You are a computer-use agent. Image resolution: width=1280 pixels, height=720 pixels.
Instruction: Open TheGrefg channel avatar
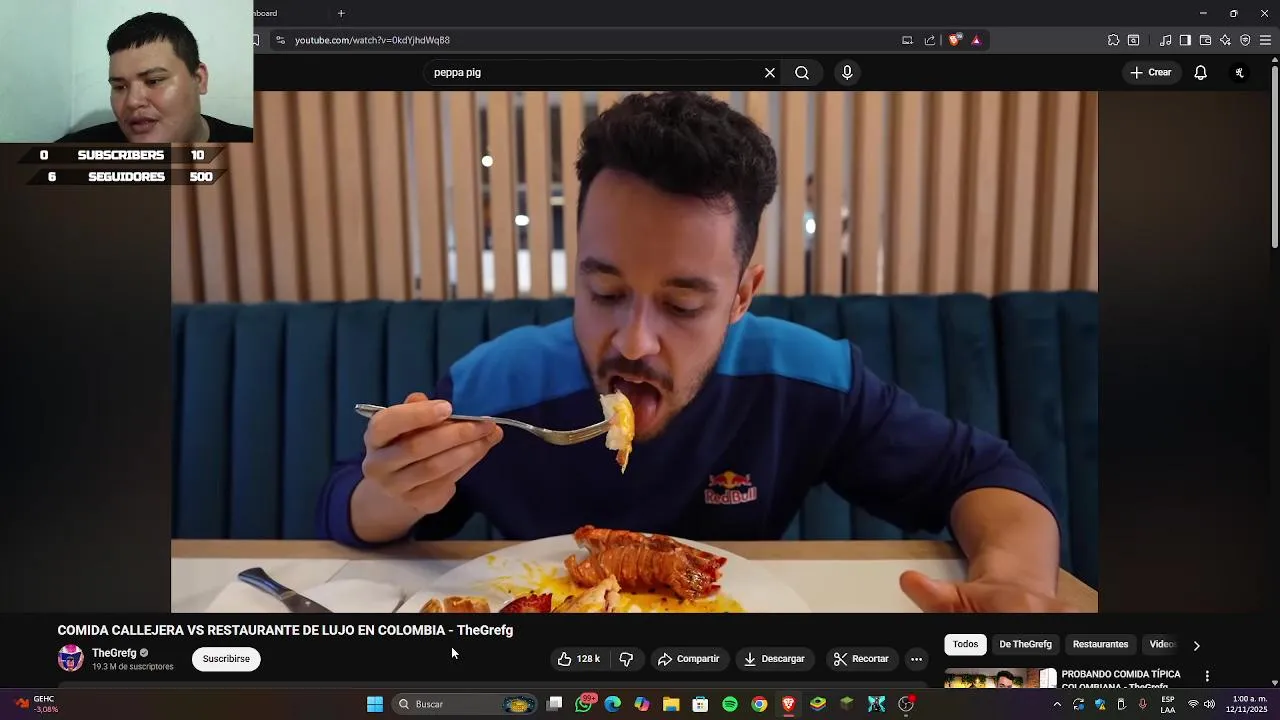click(70, 658)
